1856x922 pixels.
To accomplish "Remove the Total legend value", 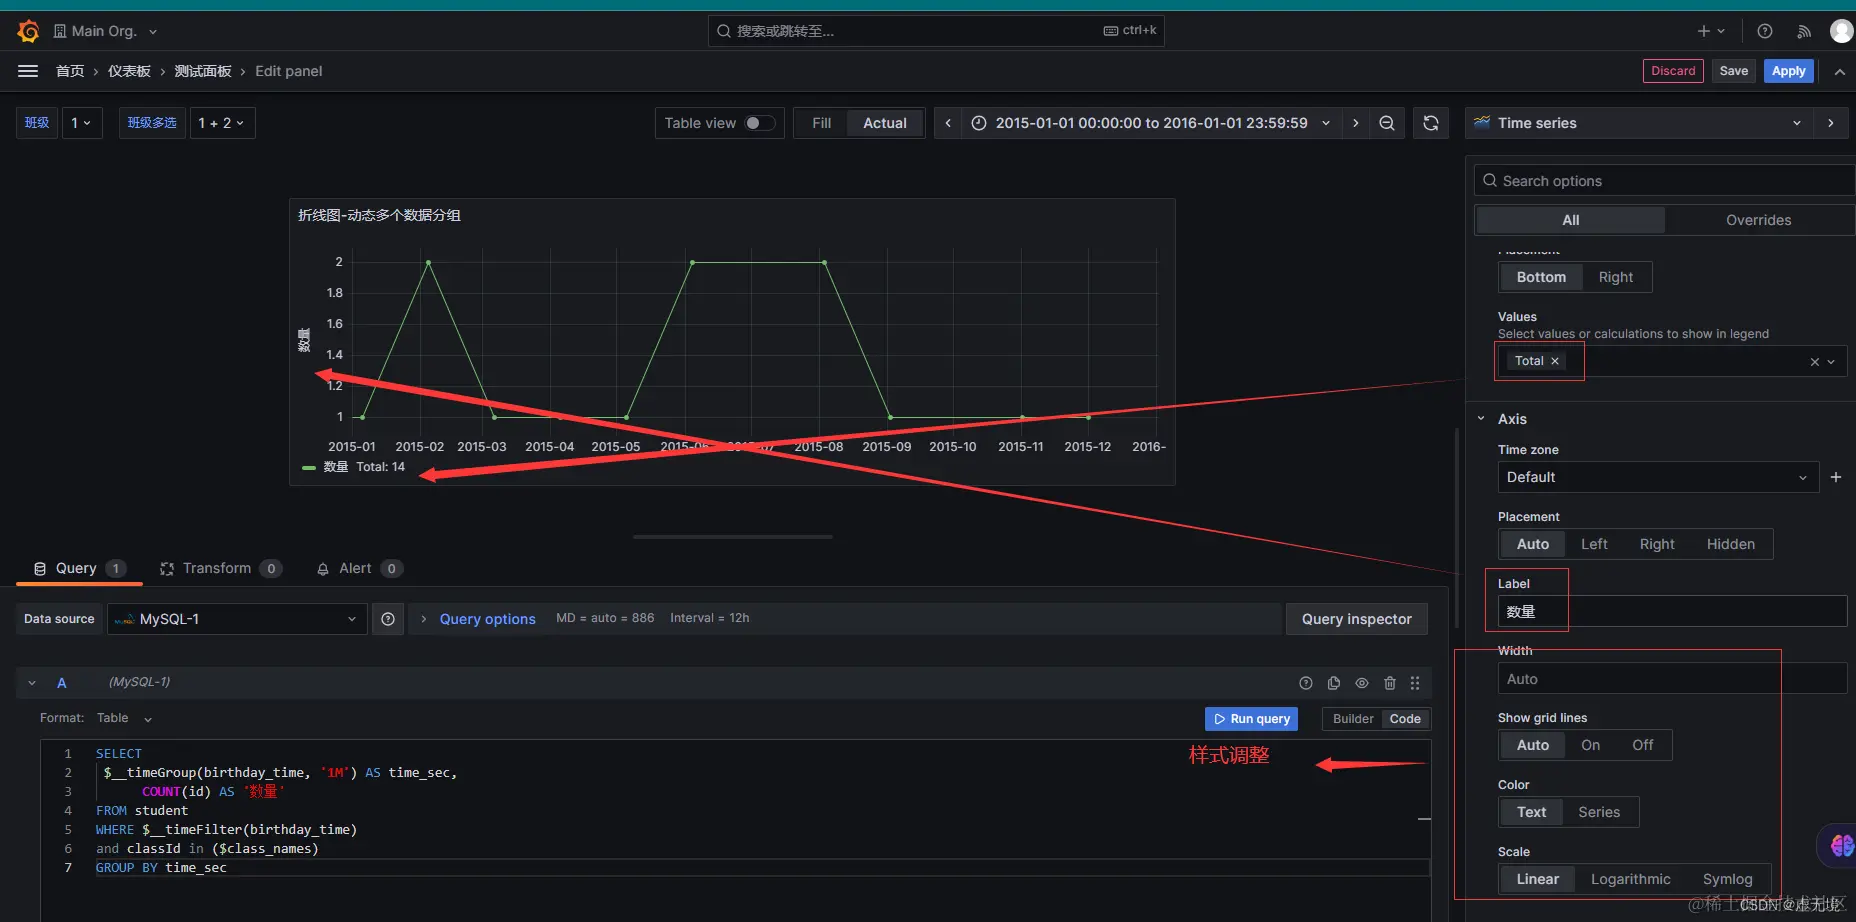I will tap(1555, 361).
